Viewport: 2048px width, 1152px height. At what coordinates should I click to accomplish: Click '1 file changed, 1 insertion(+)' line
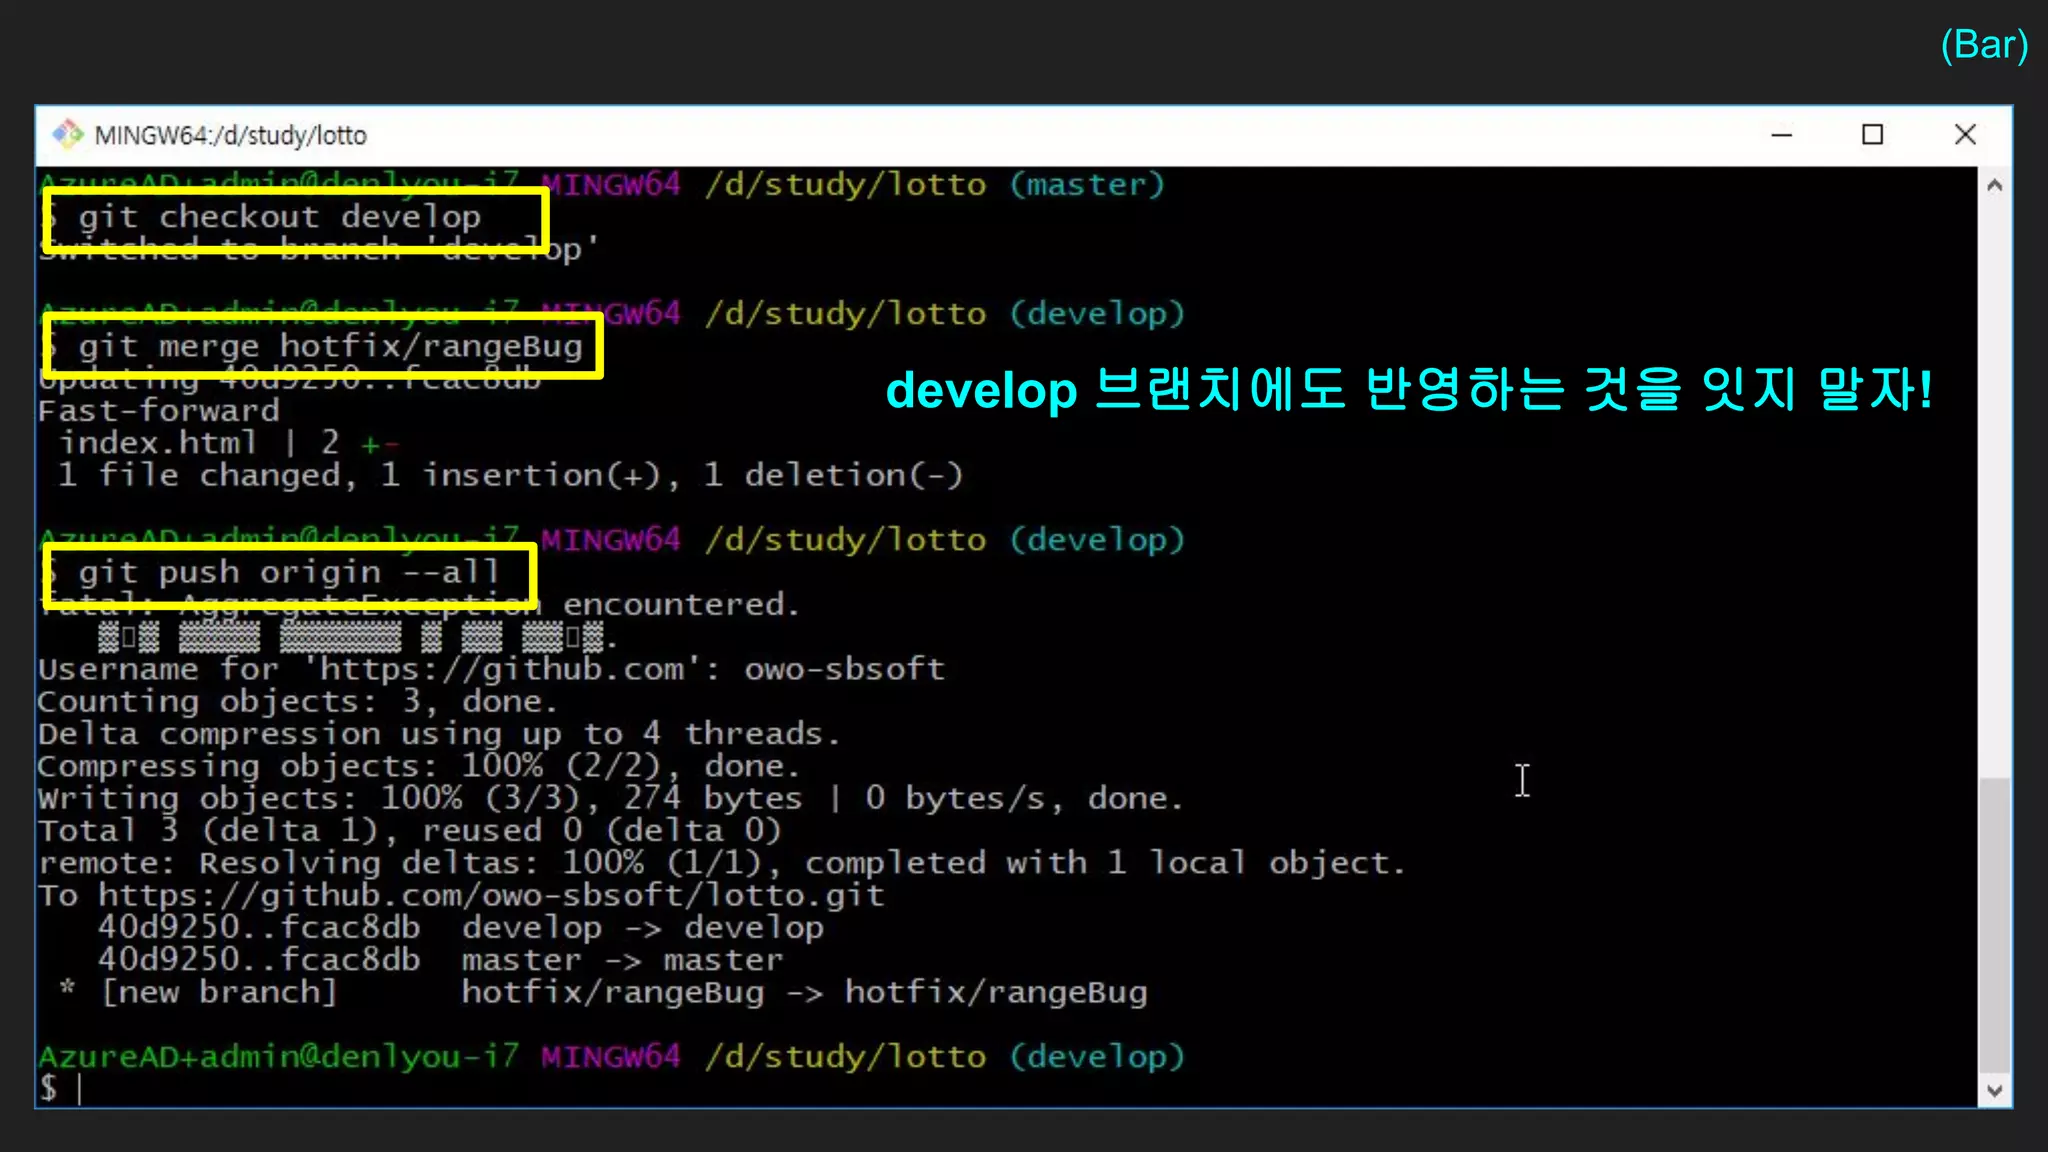(x=510, y=475)
